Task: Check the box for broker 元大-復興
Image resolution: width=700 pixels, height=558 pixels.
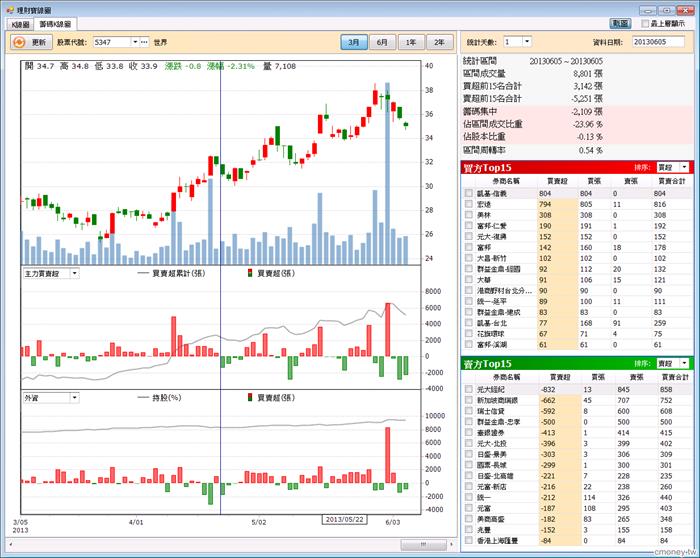Action: coord(468,237)
